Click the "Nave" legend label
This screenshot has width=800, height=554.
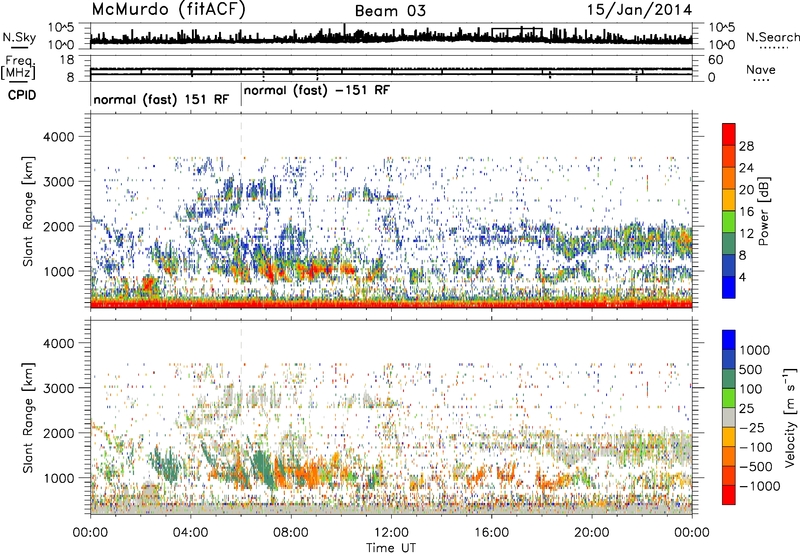pyautogui.click(x=760, y=69)
